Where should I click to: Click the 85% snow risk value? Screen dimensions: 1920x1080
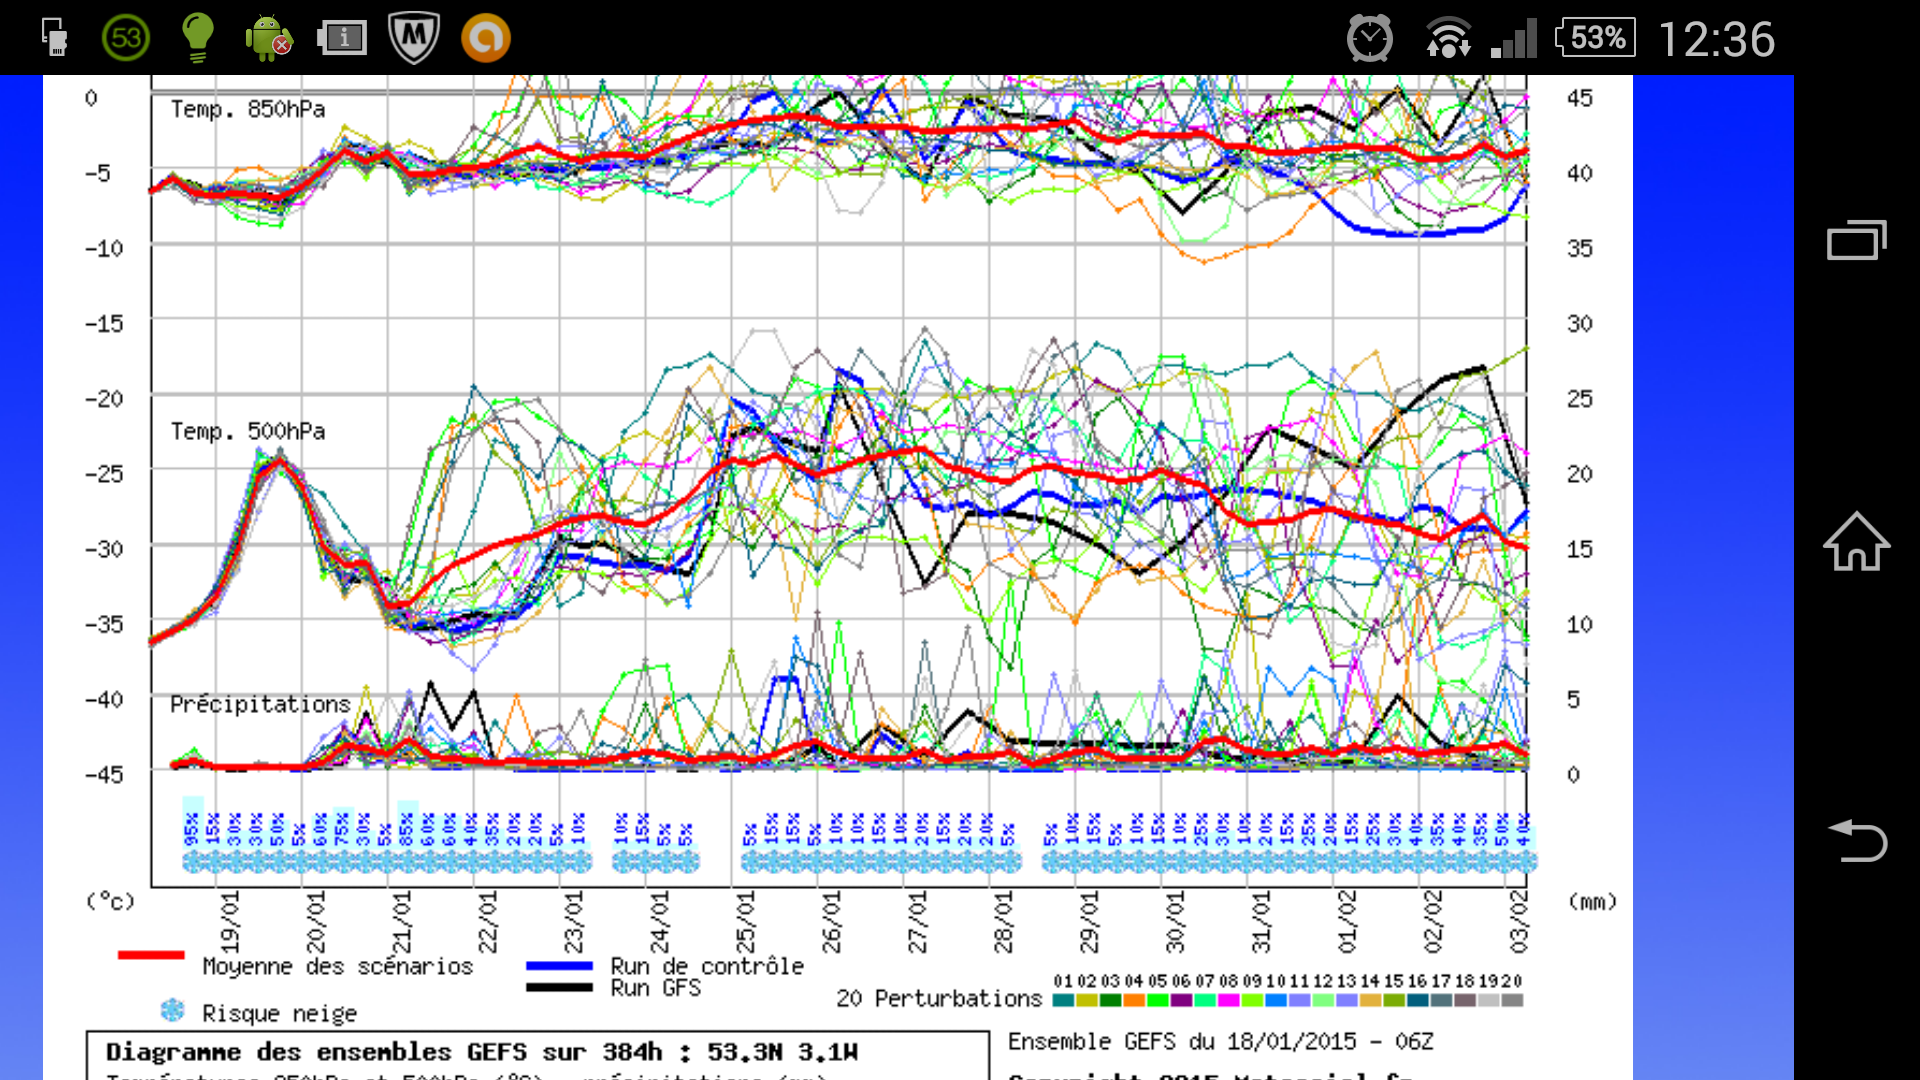tap(407, 829)
